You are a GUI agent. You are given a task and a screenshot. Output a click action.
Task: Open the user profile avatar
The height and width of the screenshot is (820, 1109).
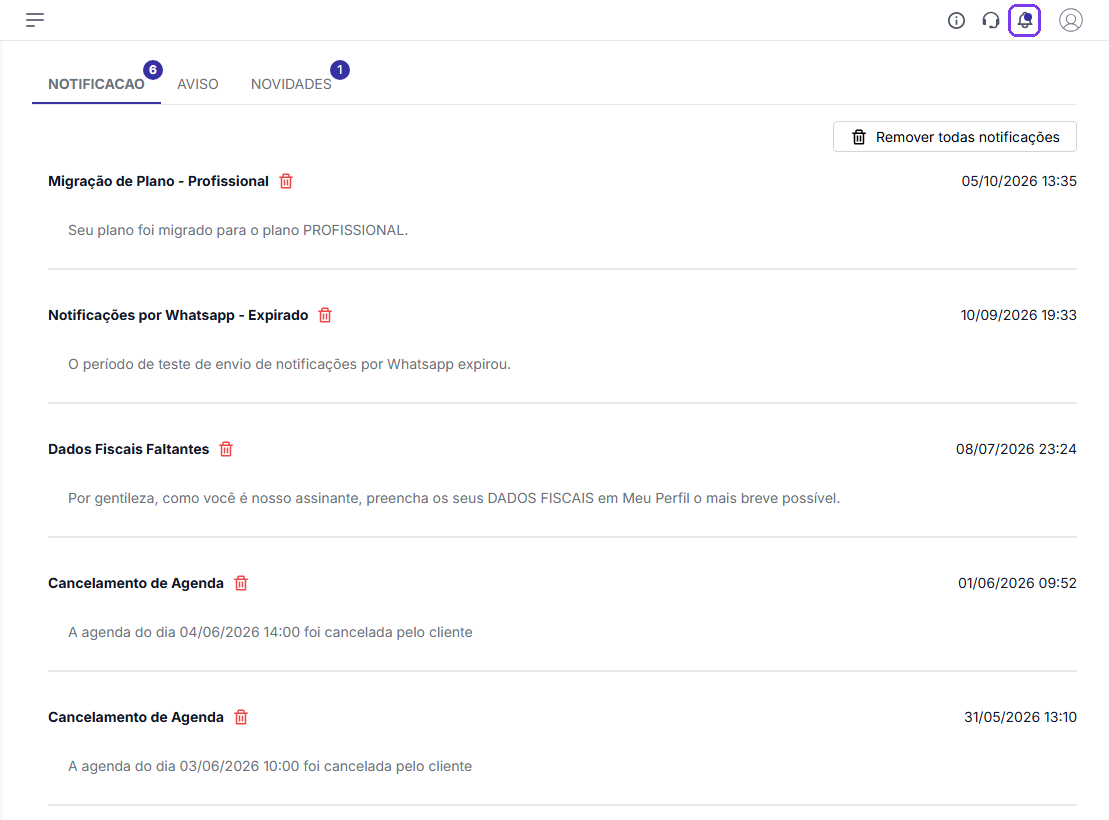[x=1071, y=20]
